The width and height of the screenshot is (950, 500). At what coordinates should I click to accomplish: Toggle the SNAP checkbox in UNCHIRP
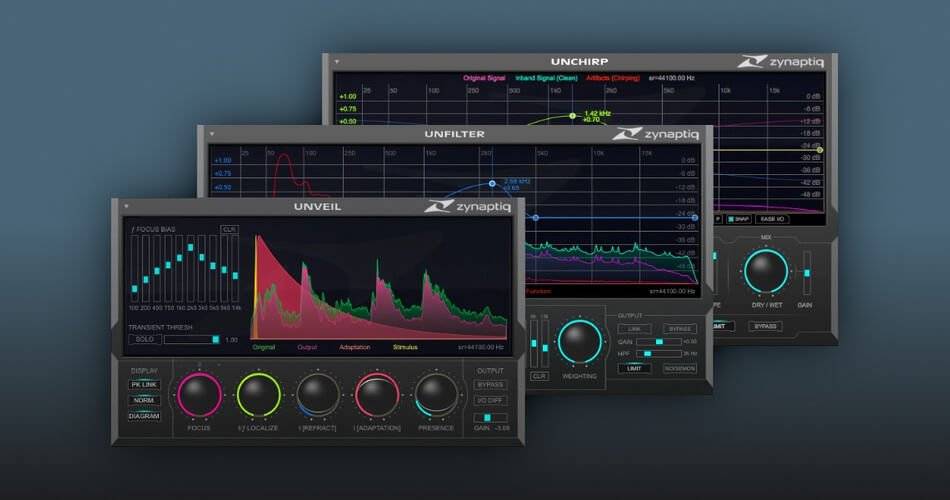[x=739, y=219]
